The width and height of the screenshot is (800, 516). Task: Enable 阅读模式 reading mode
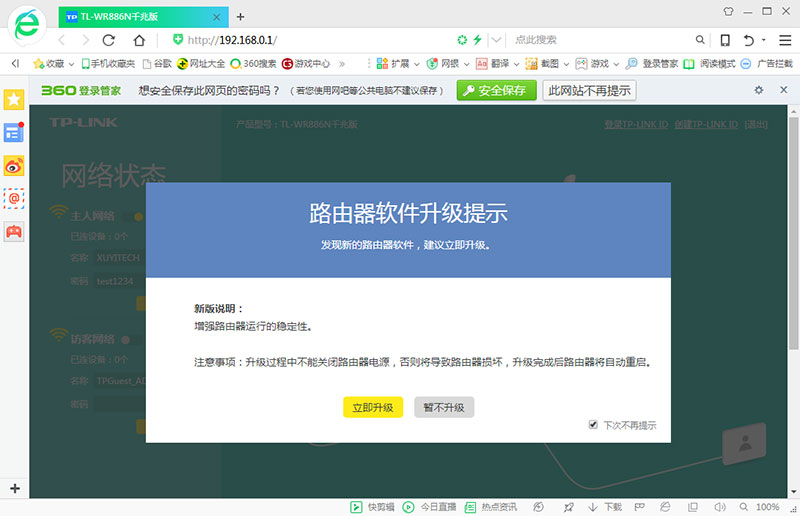point(710,63)
